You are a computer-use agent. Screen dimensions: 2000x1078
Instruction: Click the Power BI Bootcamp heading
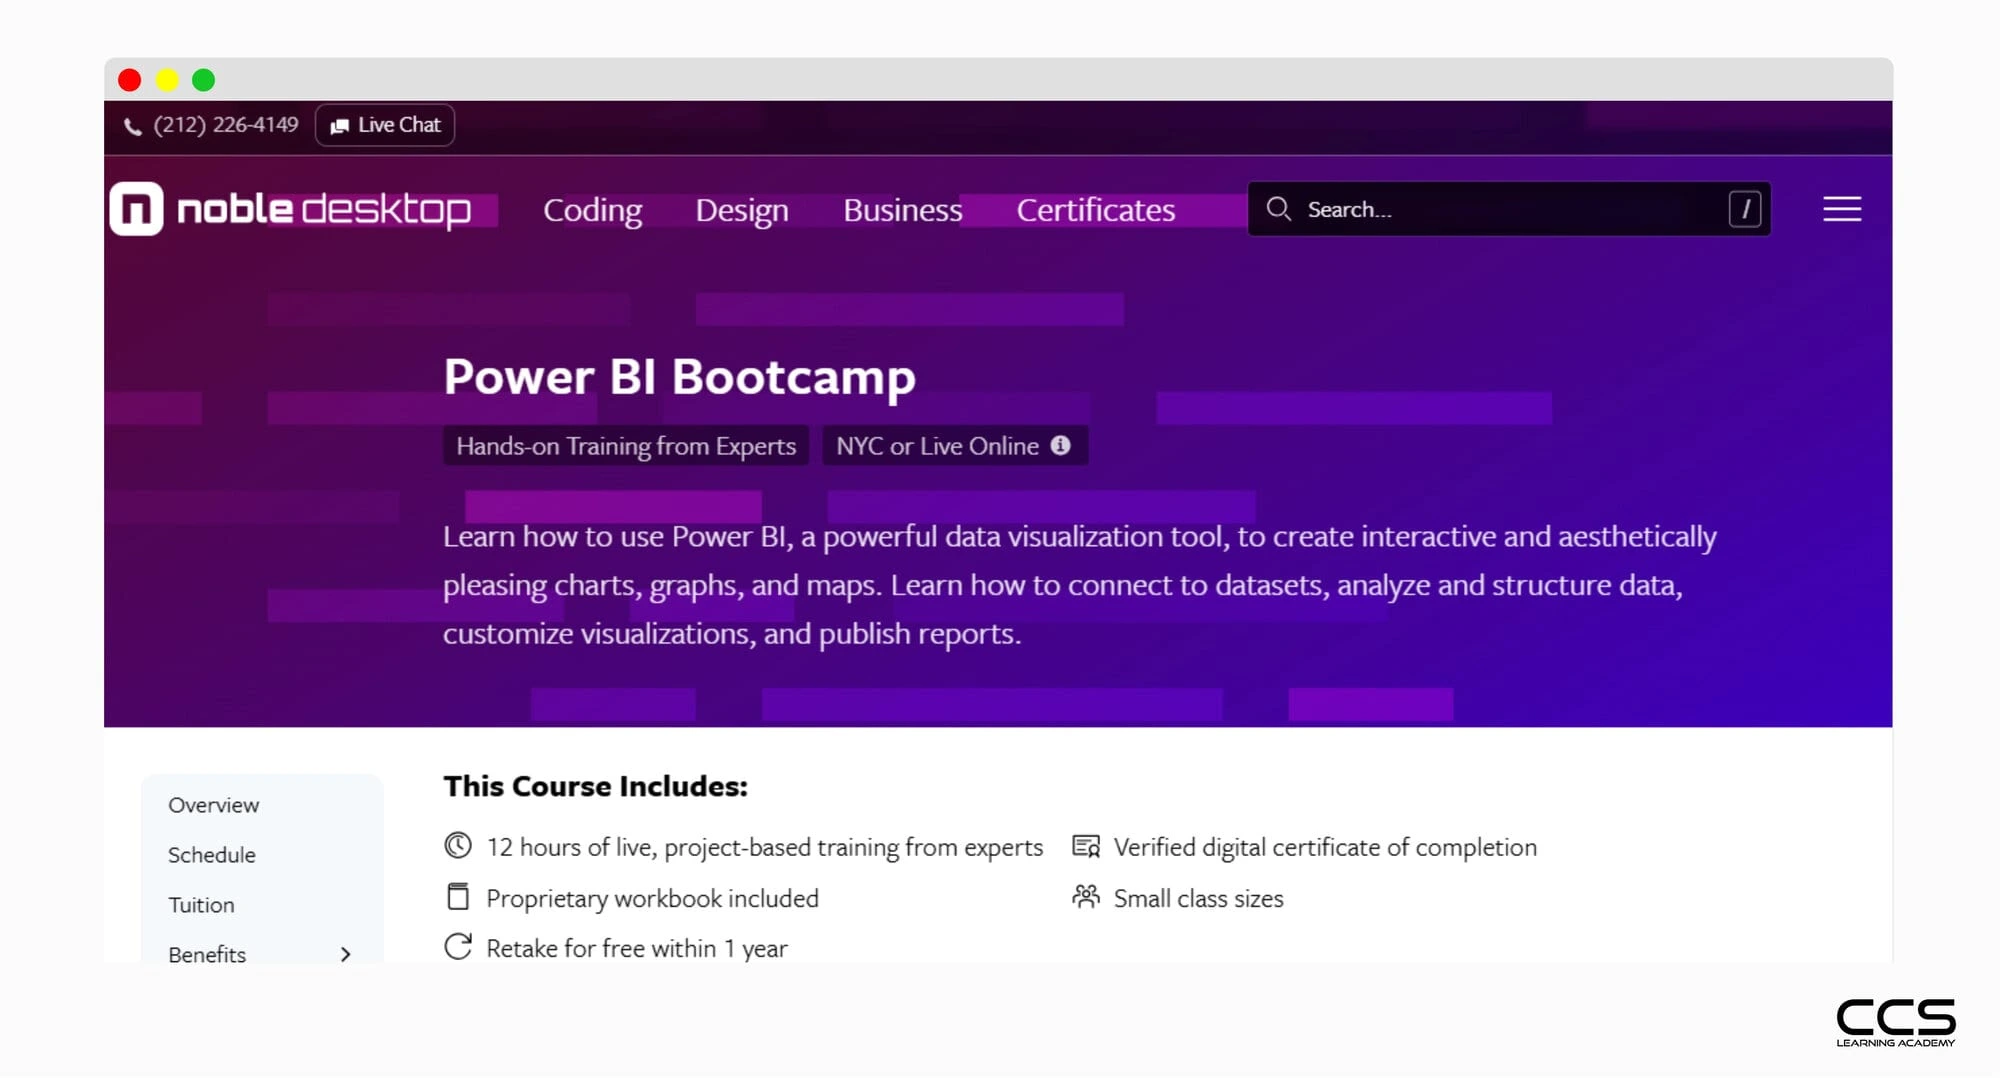click(x=679, y=377)
